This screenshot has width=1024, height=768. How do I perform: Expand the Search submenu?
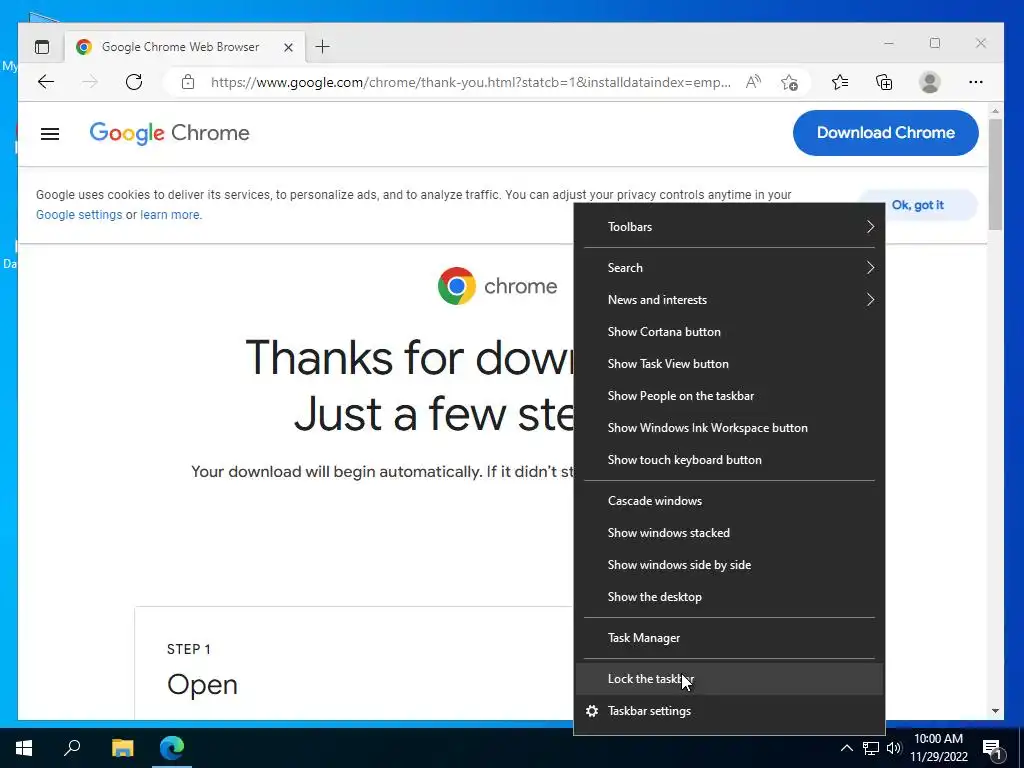point(729,268)
